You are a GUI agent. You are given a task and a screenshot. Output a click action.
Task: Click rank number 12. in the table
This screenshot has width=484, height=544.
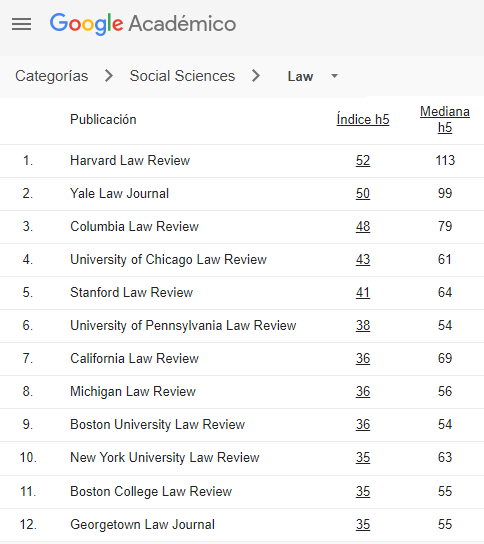coord(28,524)
